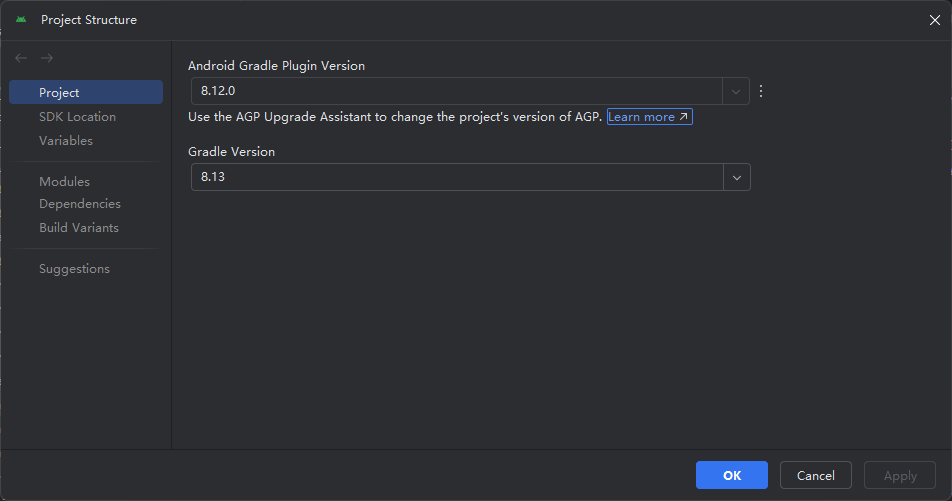Expand the Gradle Version dropdown arrow

[x=737, y=177]
